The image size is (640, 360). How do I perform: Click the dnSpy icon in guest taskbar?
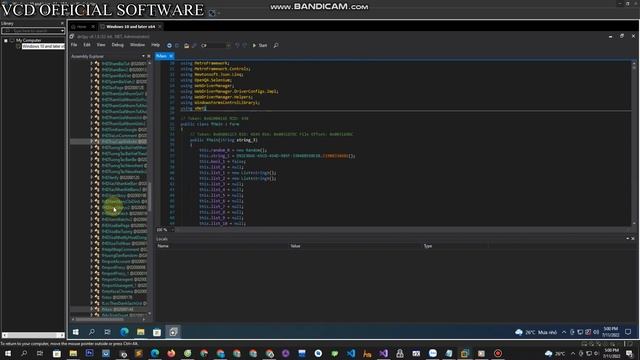[173, 332]
